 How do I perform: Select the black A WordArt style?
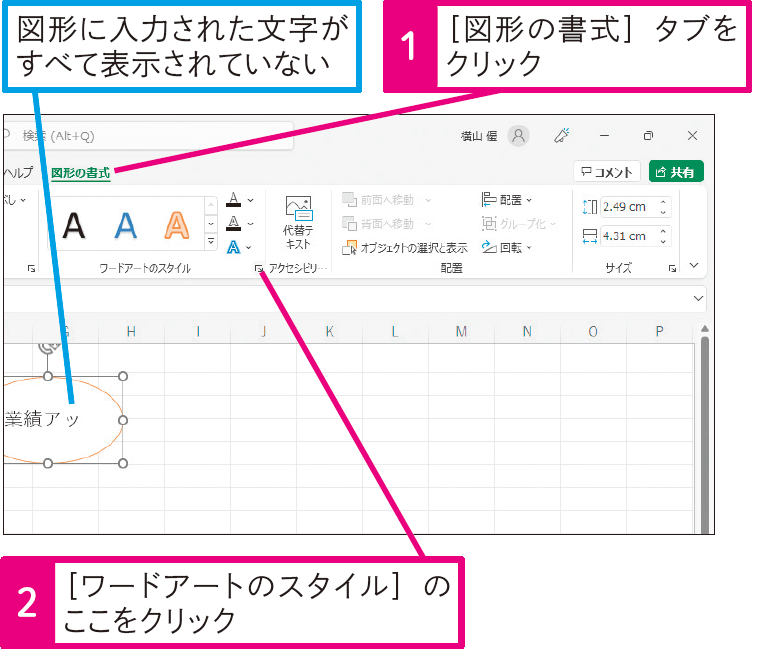point(73,226)
